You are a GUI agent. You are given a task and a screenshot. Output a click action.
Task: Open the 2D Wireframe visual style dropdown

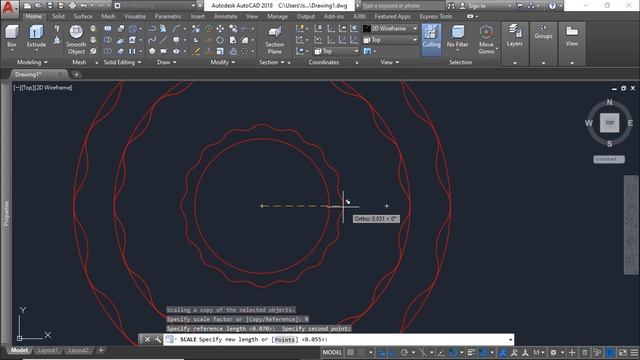click(390, 29)
